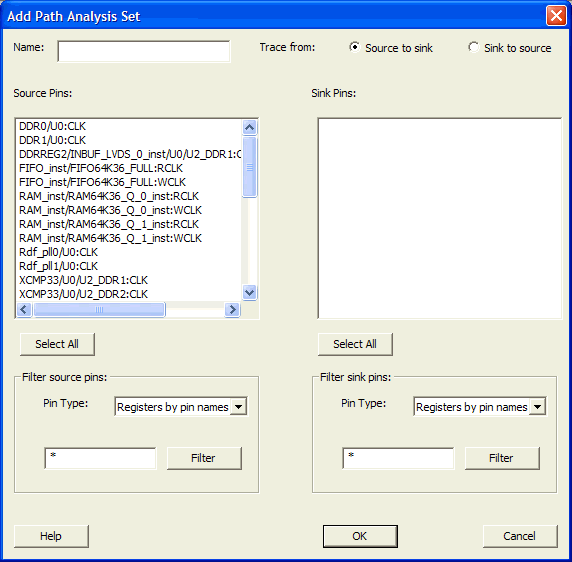Click inside the empty Sink Pins list
The width and height of the screenshot is (572, 562).
[x=440, y=218]
